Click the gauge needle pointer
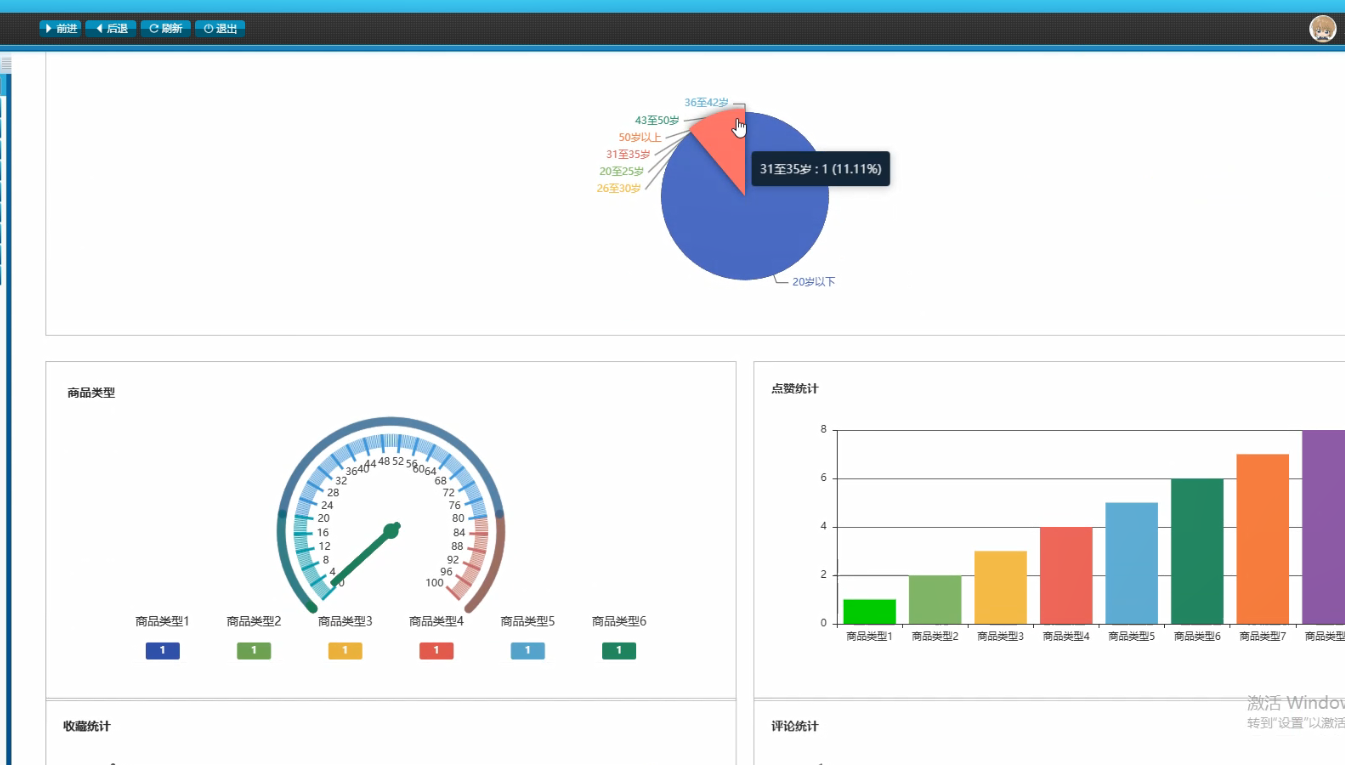This screenshot has height=765, width=1345. pos(366,556)
